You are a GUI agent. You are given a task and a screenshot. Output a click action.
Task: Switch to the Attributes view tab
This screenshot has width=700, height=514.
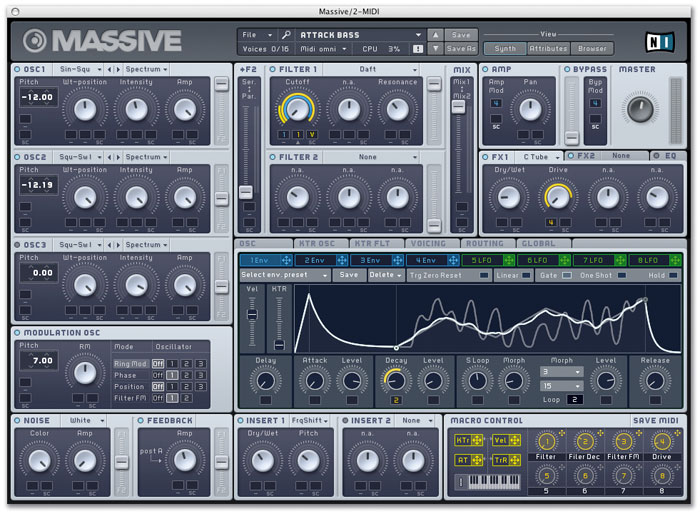point(548,49)
